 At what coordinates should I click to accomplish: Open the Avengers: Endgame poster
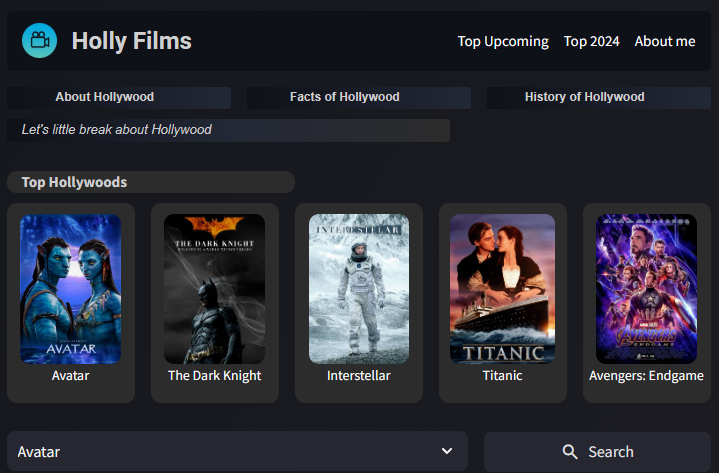tap(647, 289)
